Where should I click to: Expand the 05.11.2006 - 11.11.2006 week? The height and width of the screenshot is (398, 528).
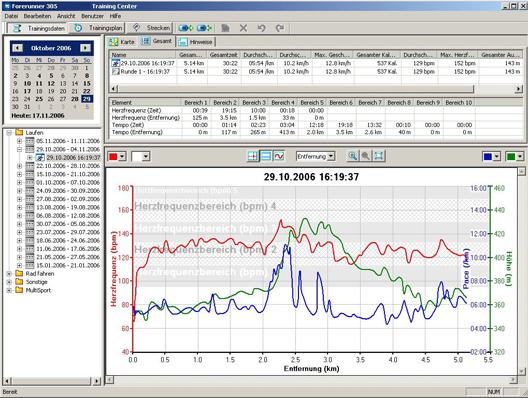point(20,141)
